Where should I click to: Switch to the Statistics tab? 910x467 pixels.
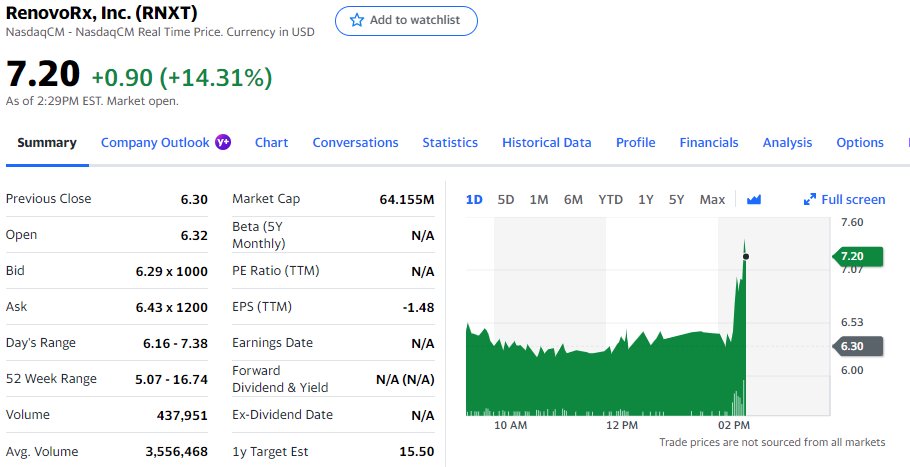[450, 143]
